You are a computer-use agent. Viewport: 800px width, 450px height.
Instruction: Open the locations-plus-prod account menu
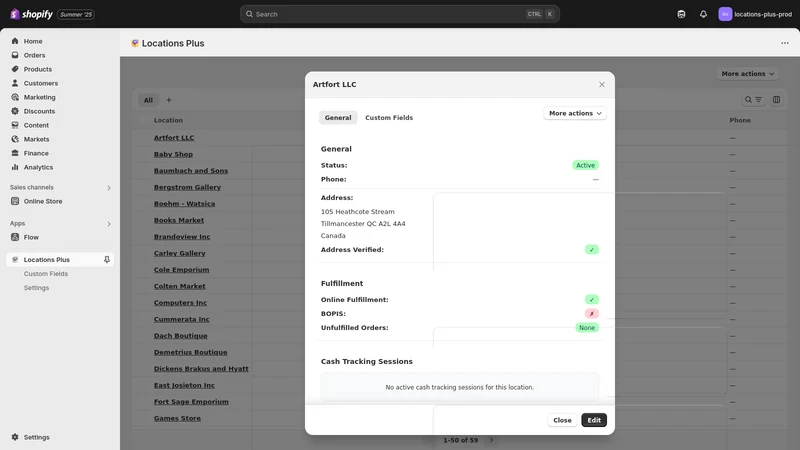755,14
